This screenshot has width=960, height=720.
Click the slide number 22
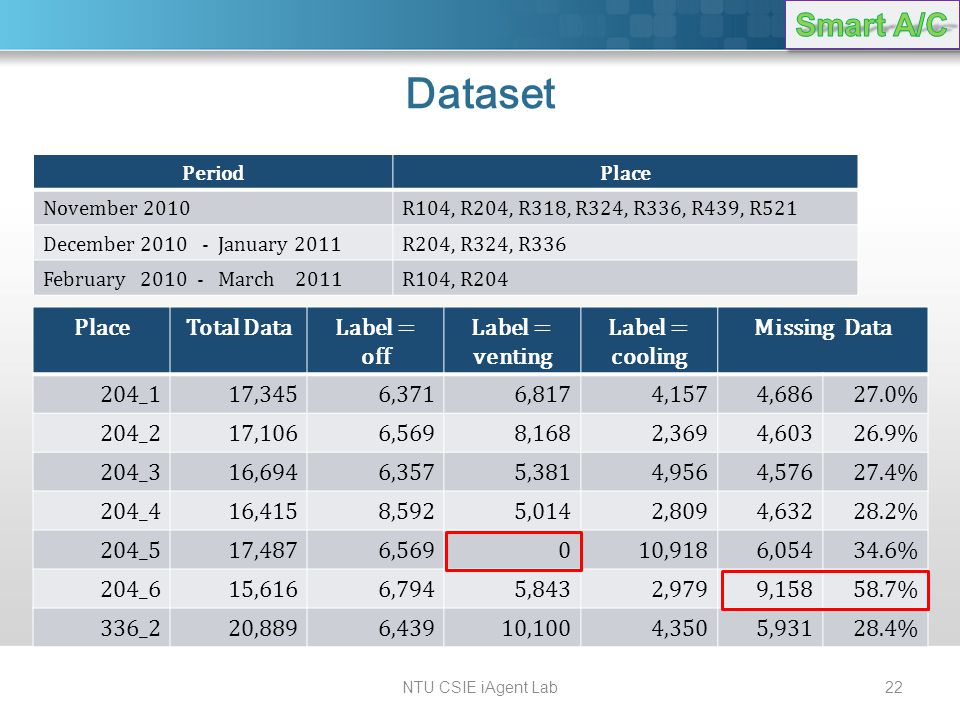(x=894, y=688)
